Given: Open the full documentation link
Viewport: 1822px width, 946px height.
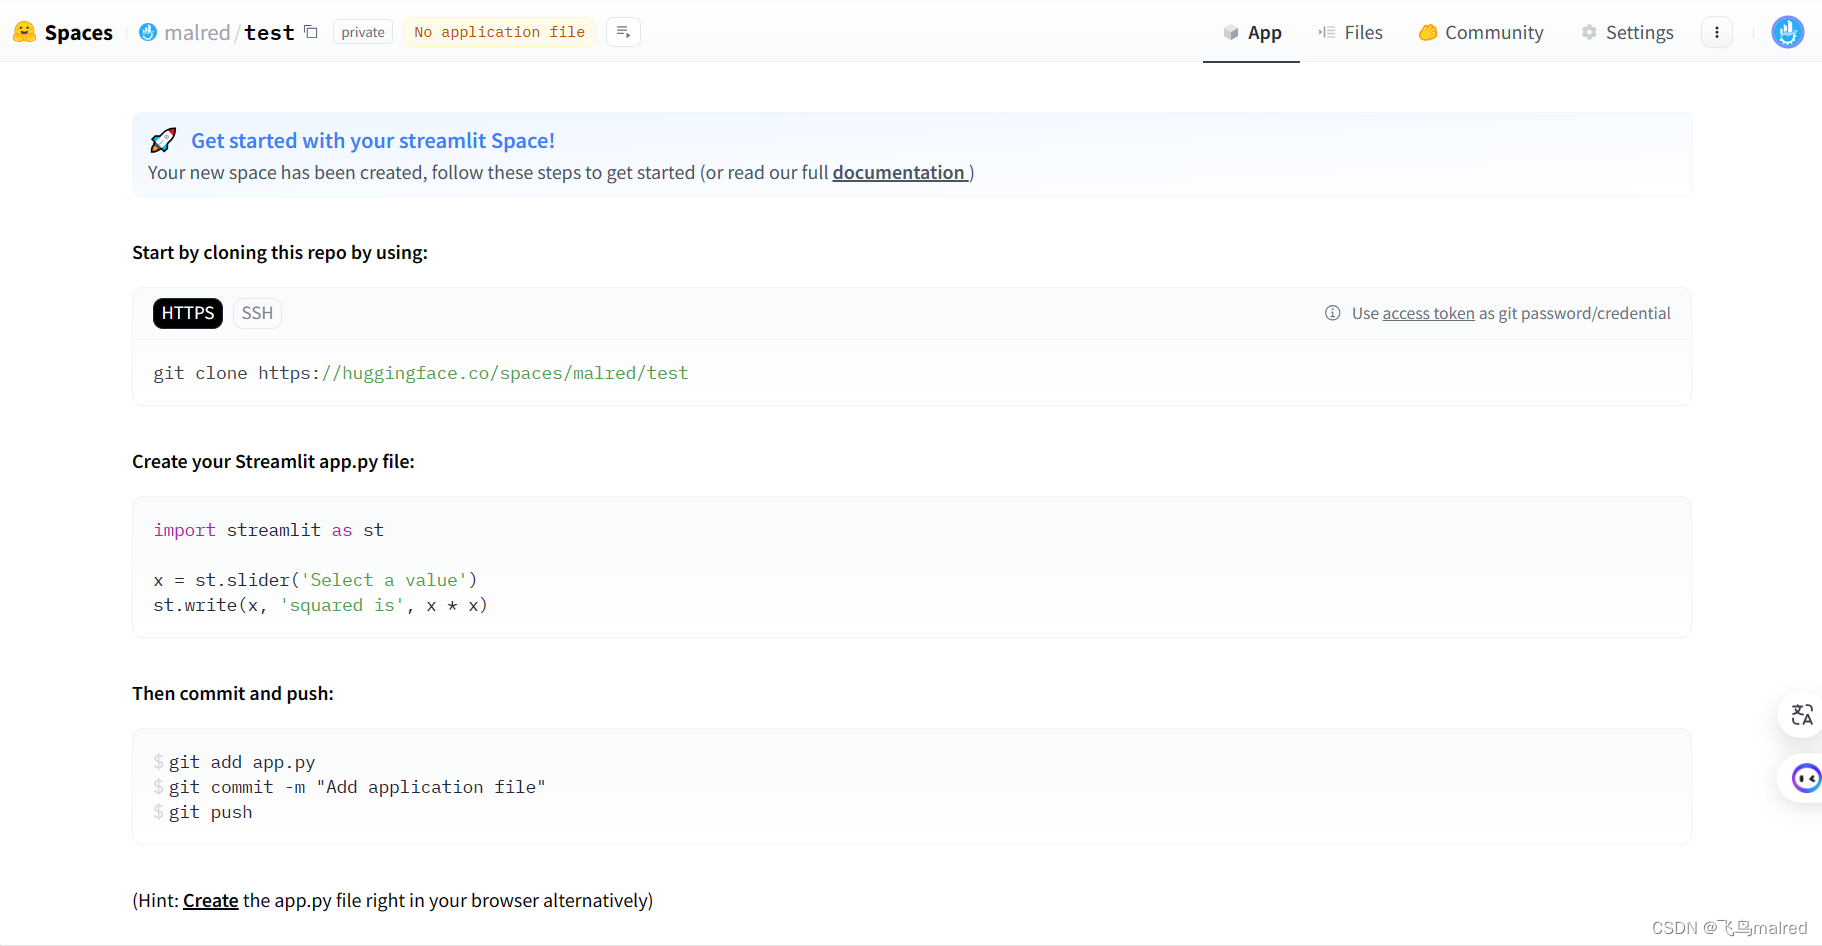Looking at the screenshot, I should (900, 172).
